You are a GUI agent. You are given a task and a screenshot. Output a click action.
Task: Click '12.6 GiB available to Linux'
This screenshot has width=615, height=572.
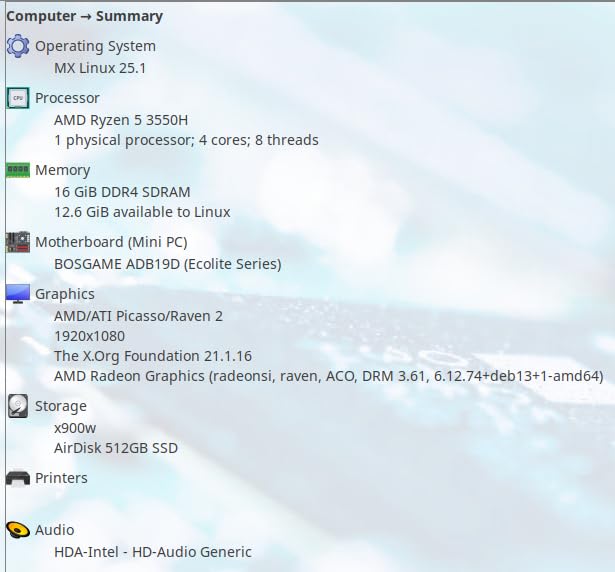click(142, 212)
